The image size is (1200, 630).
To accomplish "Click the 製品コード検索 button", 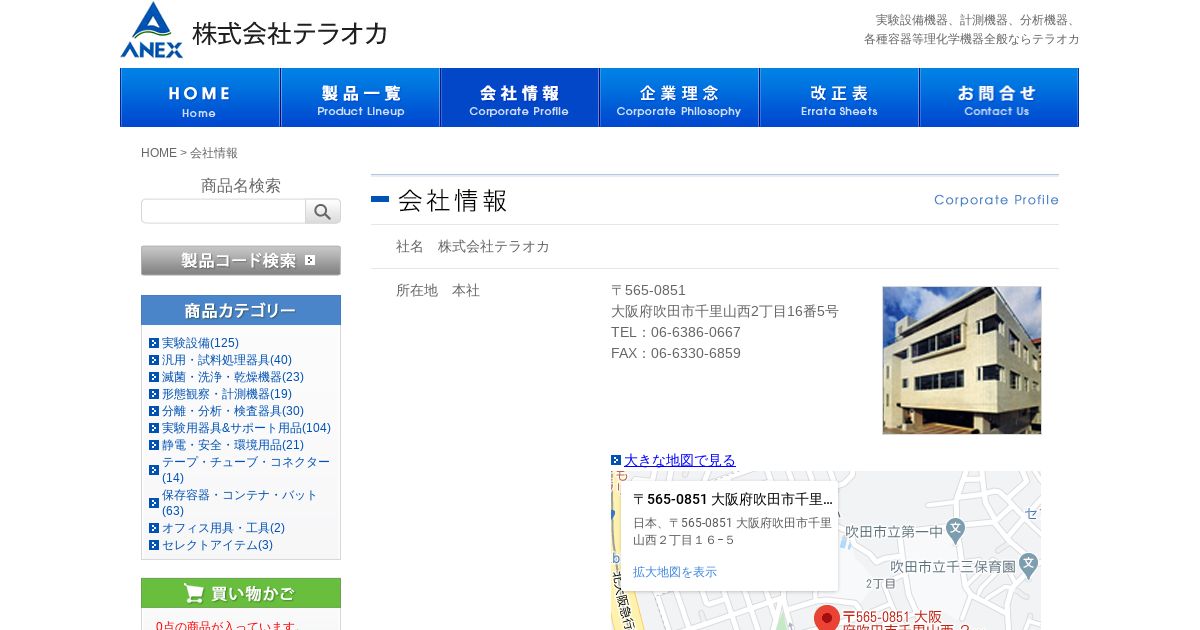I will click(241, 260).
